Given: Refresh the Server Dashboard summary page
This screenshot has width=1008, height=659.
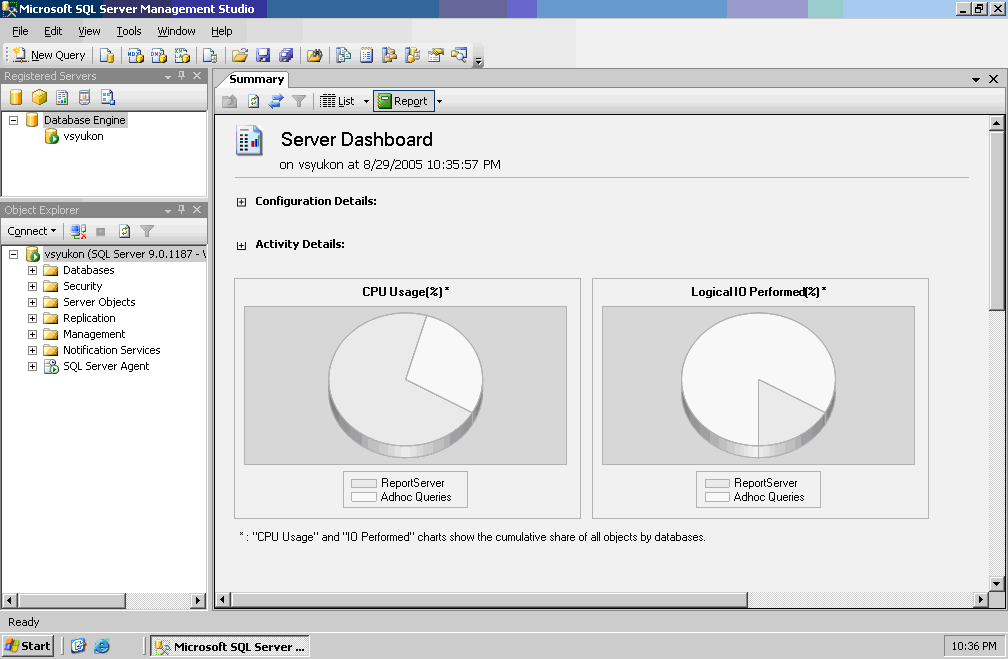Looking at the screenshot, I should point(252,100).
